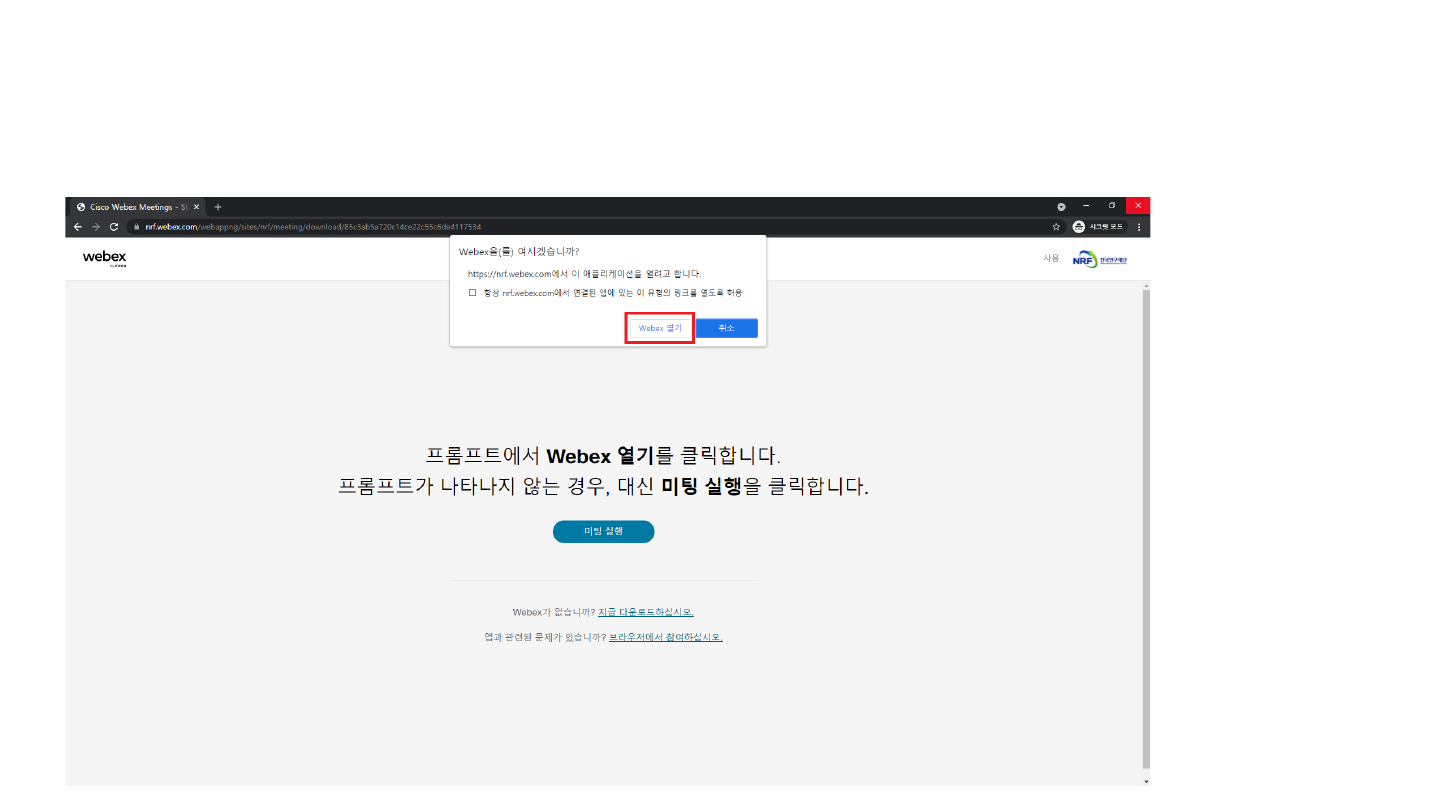Close the Cisco Webex Meetings tab
Screen dimensions: 1440x810
196,207
